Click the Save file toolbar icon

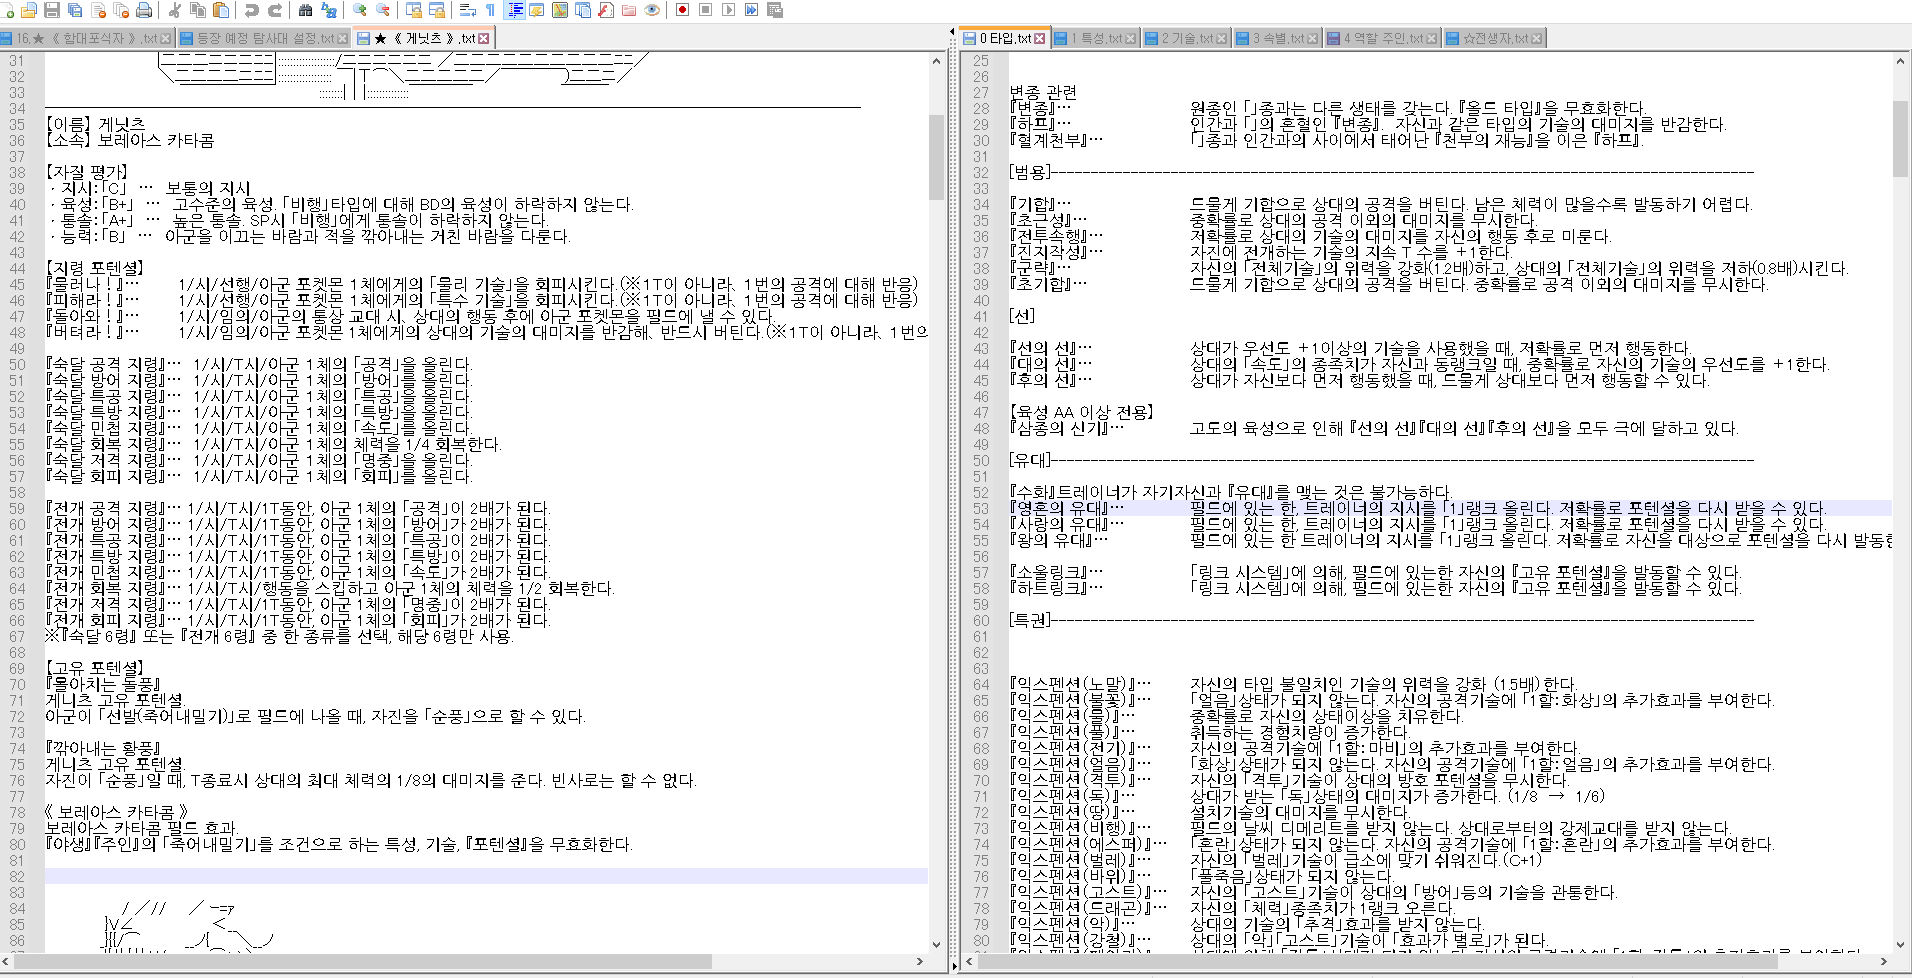tap(51, 10)
